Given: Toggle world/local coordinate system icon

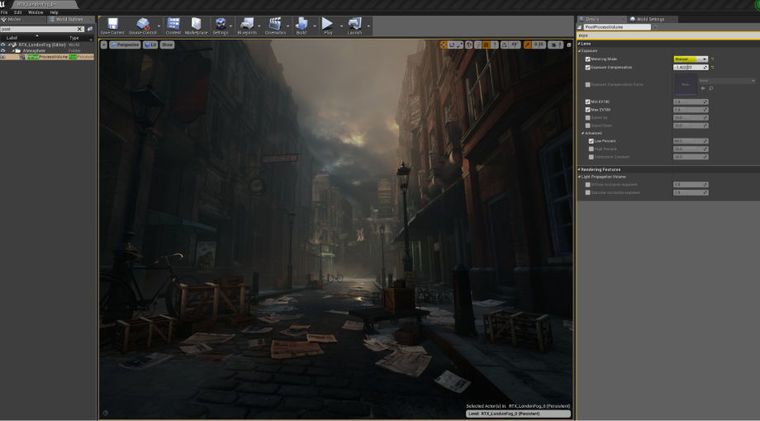Looking at the screenshot, I should (x=469, y=45).
